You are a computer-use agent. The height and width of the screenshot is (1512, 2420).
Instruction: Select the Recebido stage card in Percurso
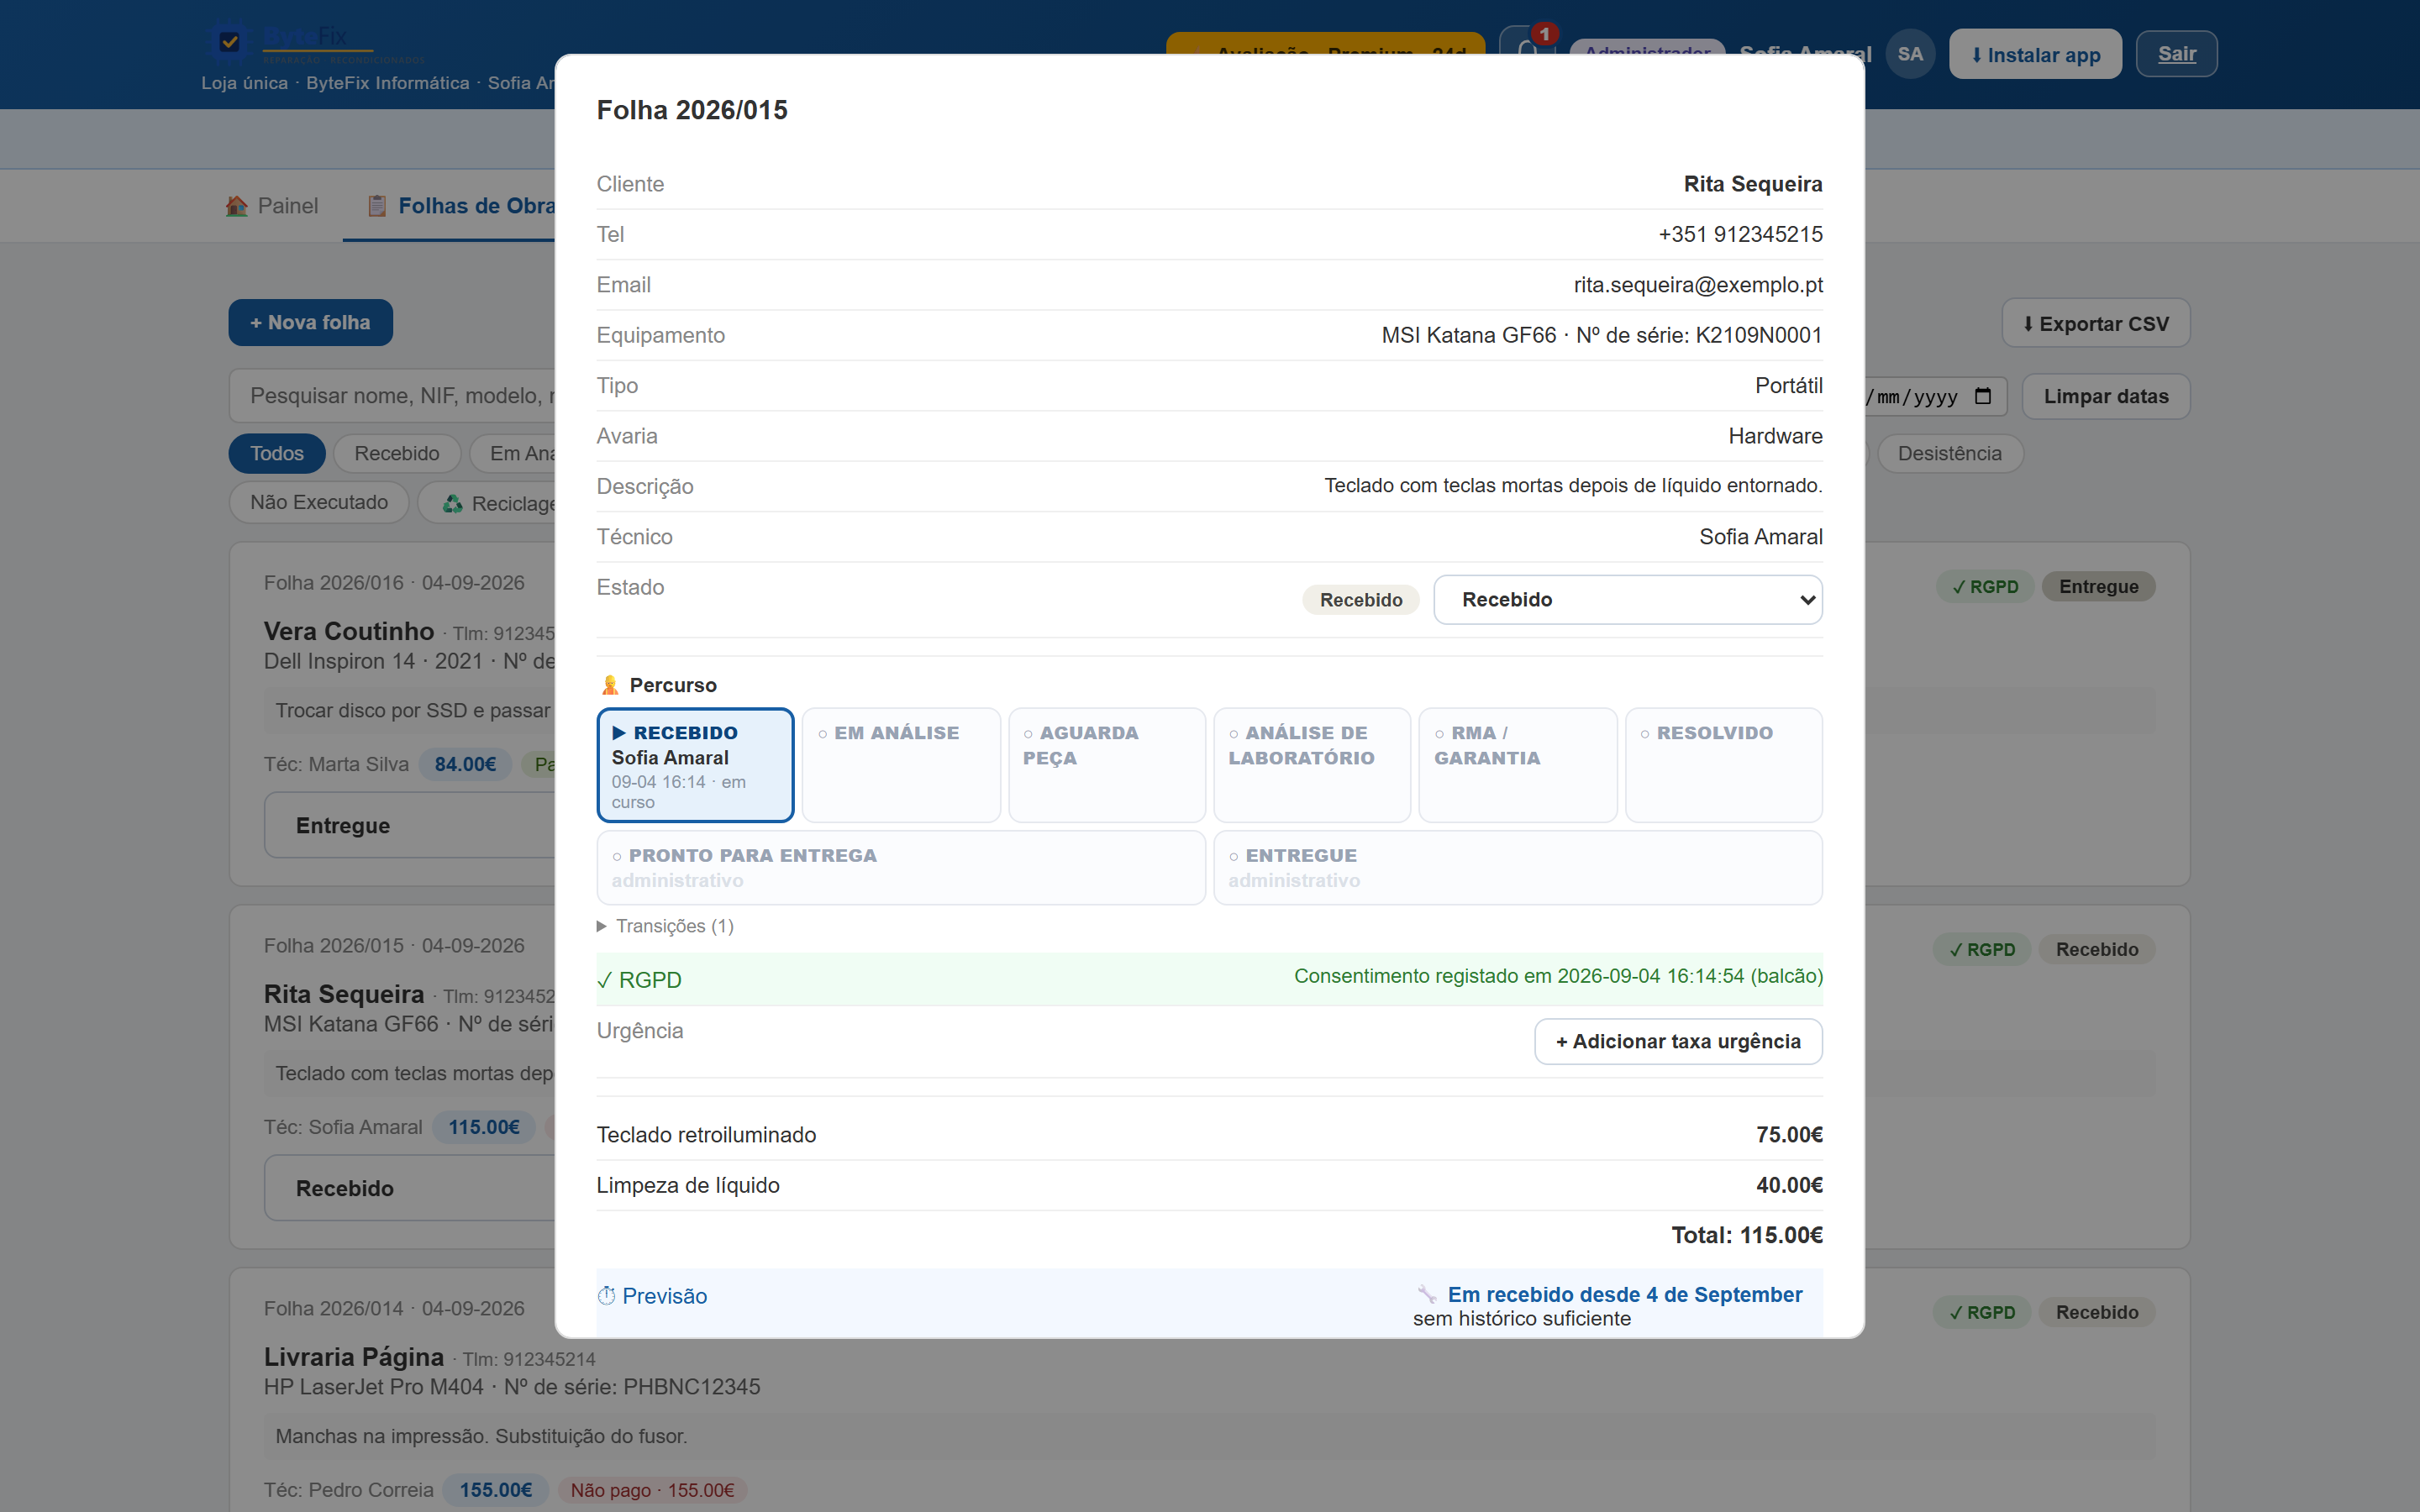point(695,765)
